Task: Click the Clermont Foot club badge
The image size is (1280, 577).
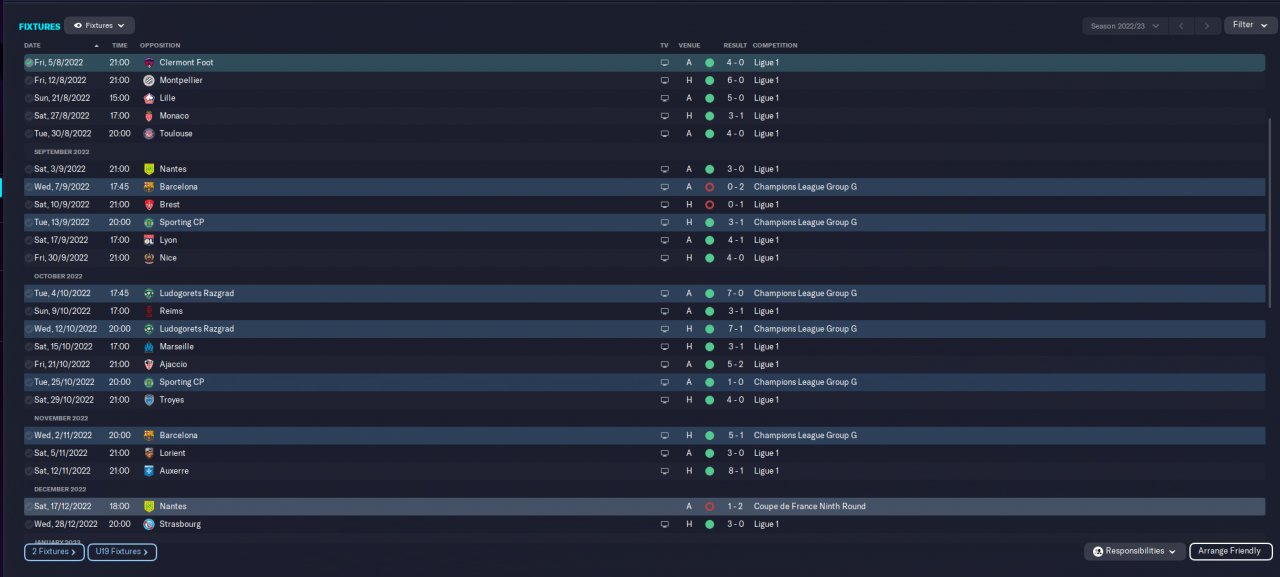Action: (x=149, y=62)
